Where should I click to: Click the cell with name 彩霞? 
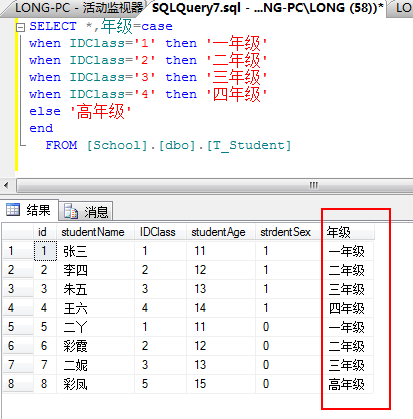[x=95, y=346]
